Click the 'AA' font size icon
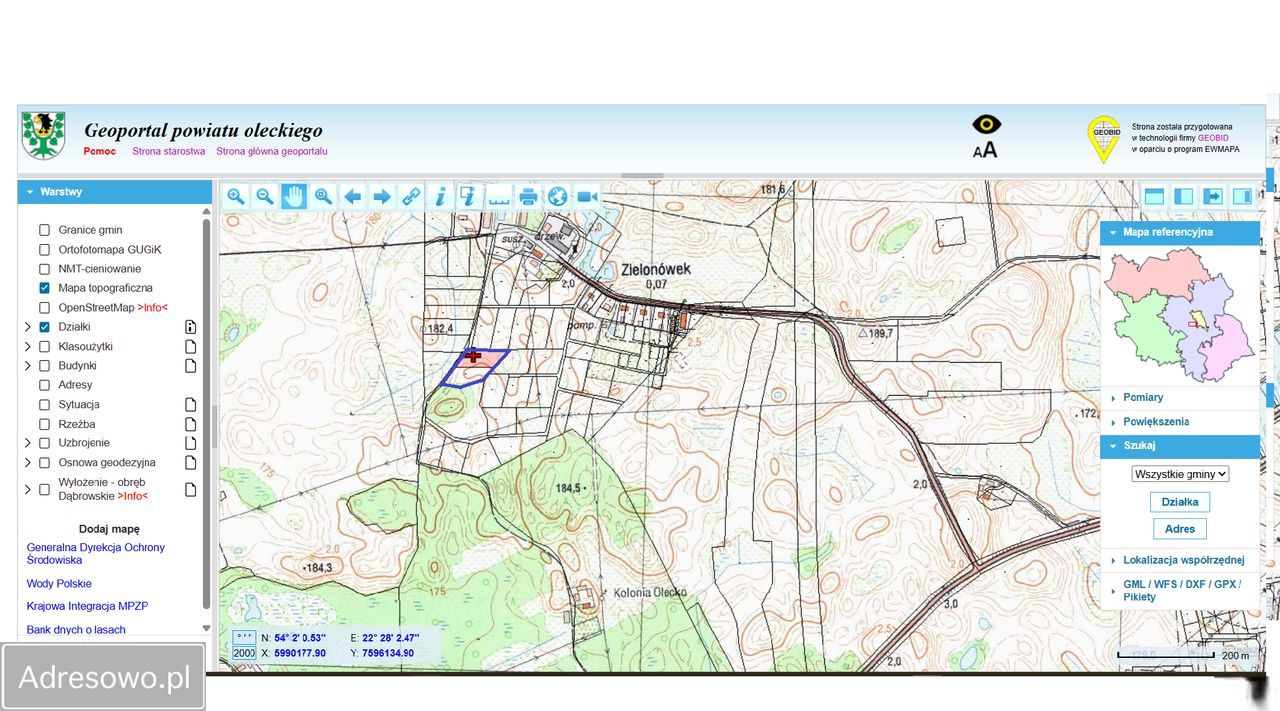This screenshot has width=1280, height=711. (985, 150)
